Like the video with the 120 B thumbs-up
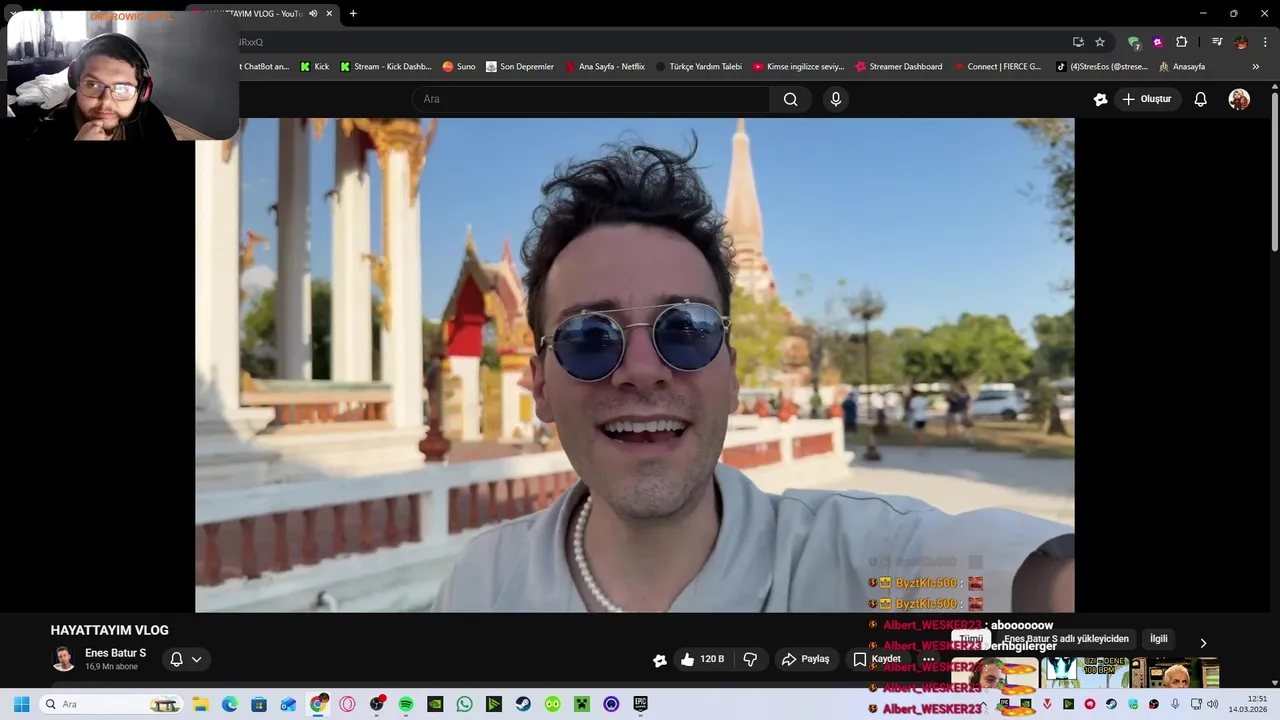1280x720 pixels. 702,659
